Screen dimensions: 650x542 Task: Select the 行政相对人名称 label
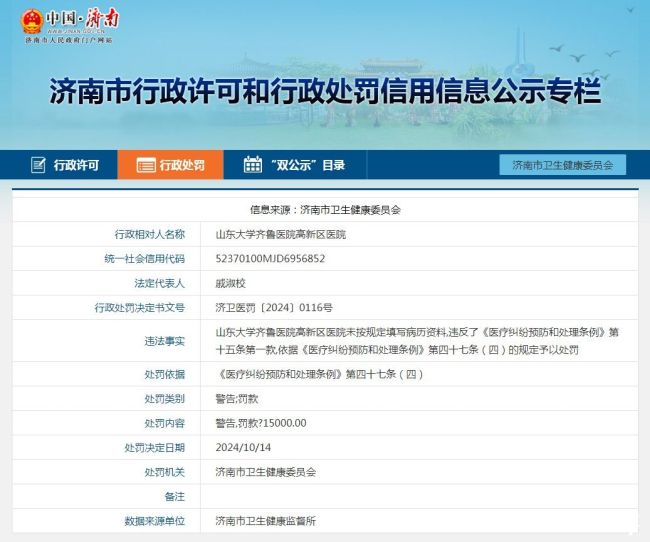click(x=149, y=234)
